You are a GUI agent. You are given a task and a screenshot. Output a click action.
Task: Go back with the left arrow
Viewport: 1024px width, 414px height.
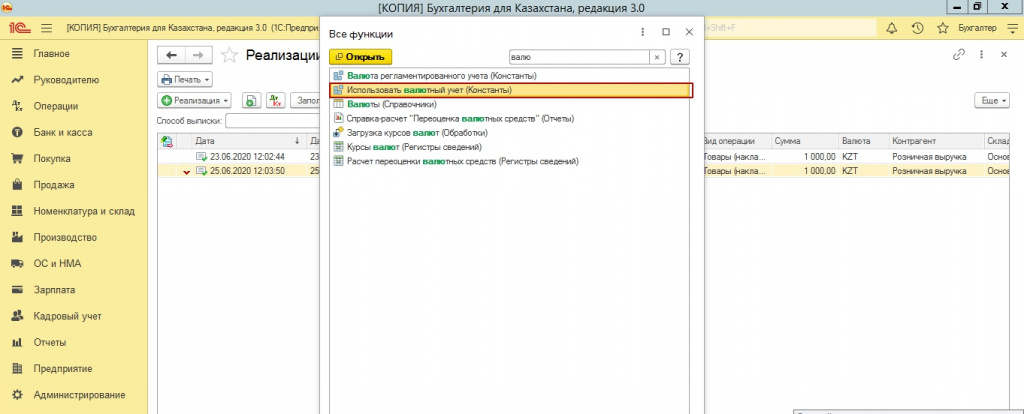click(x=172, y=55)
